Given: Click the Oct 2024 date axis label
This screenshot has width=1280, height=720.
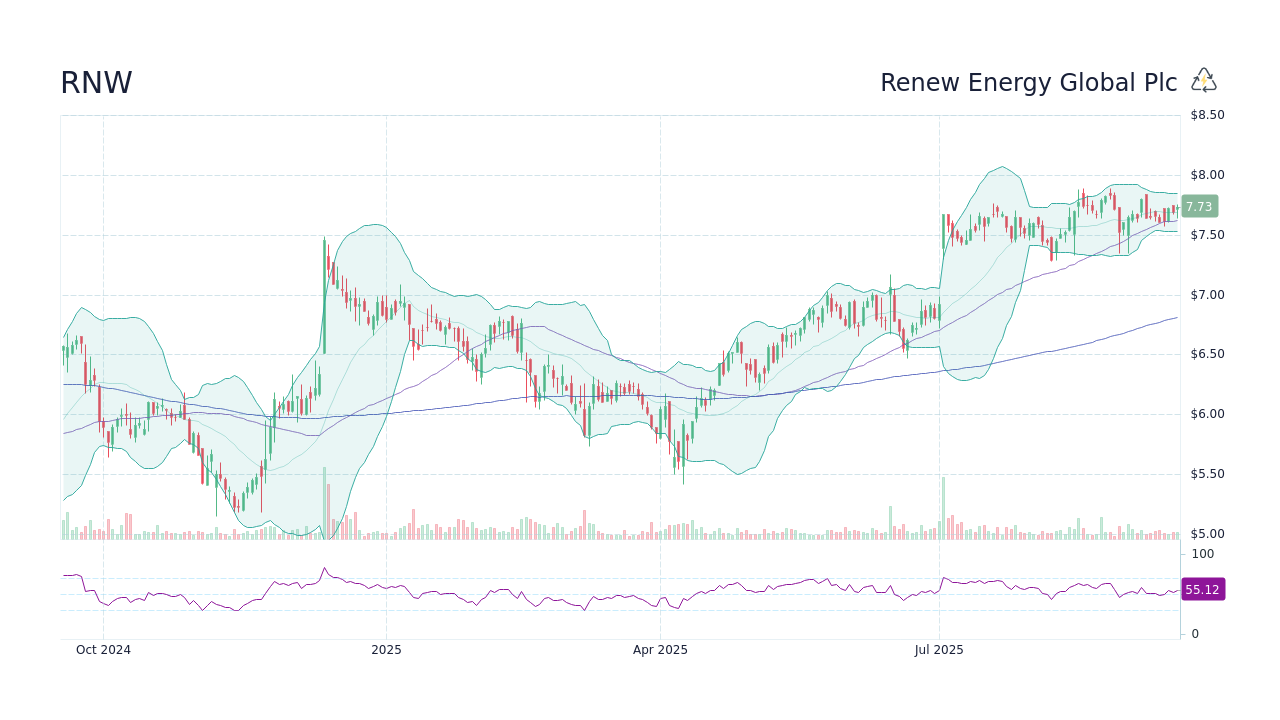Looking at the screenshot, I should [x=103, y=650].
